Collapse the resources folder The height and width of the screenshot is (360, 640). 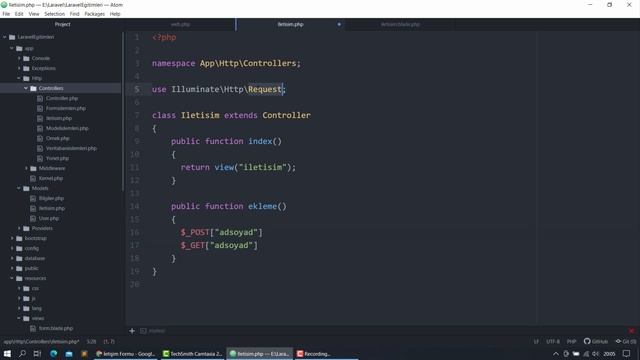pos(12,278)
